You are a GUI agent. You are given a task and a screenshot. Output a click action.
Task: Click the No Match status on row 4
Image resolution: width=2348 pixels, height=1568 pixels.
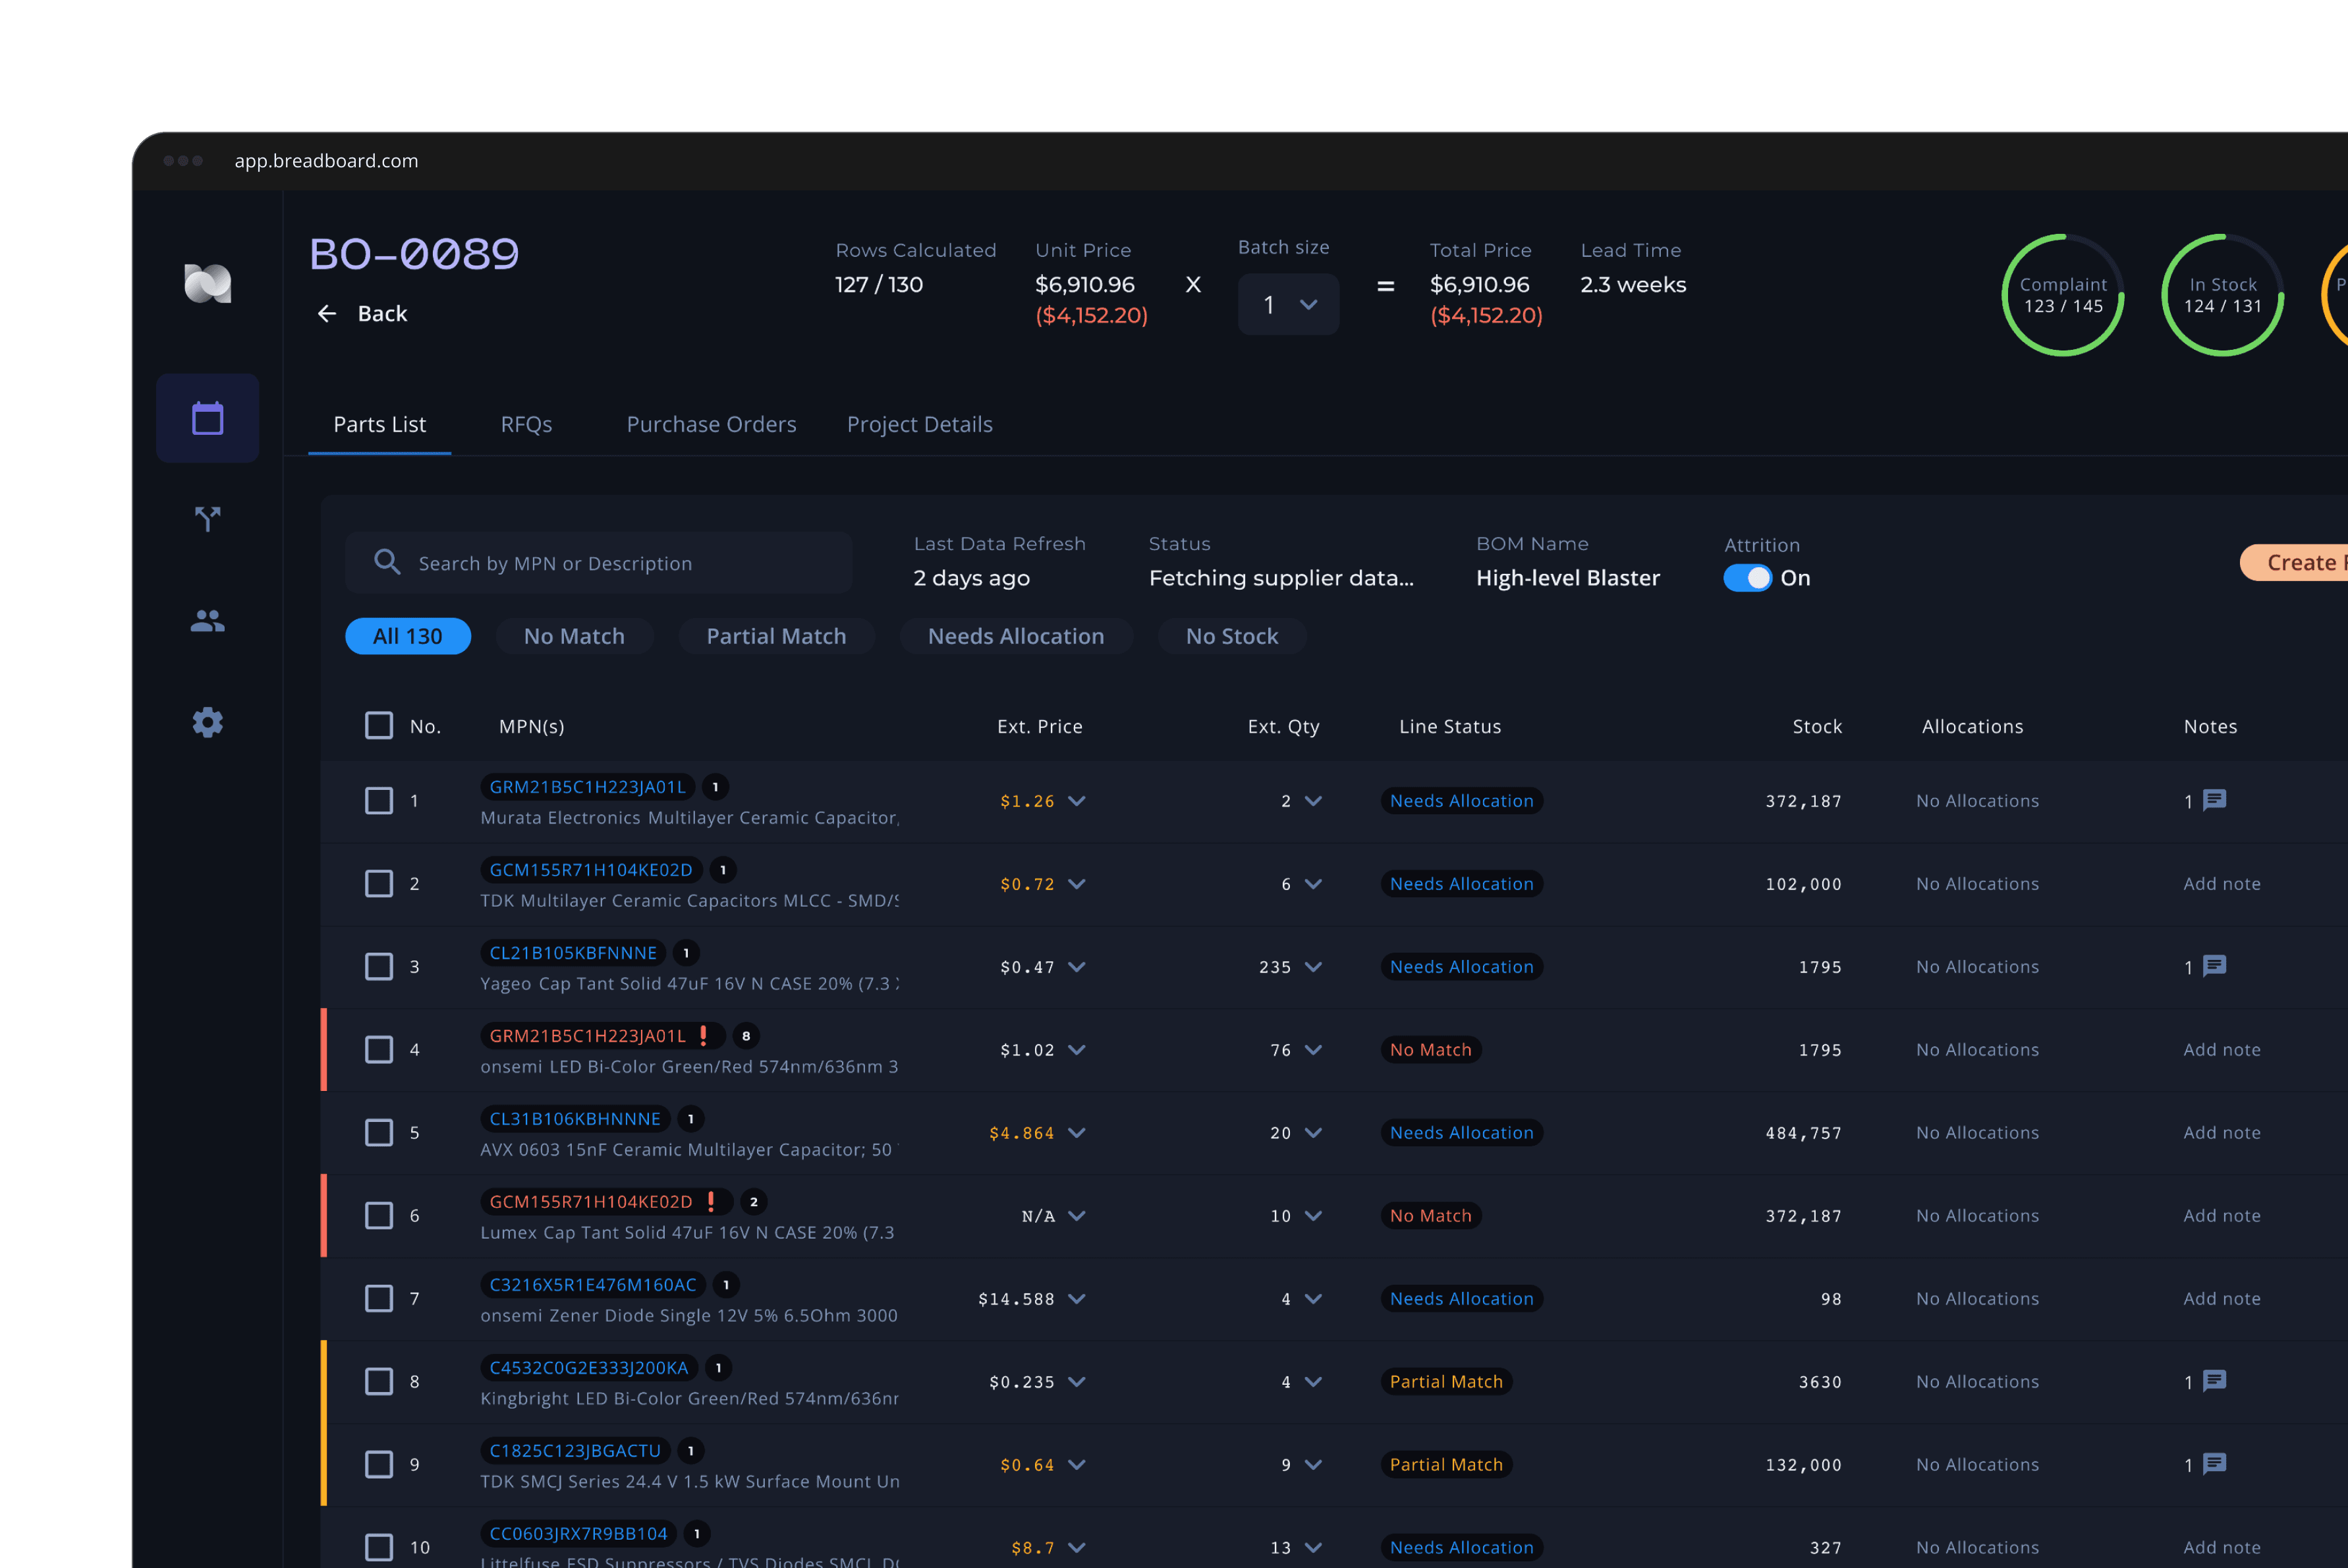(1430, 1049)
